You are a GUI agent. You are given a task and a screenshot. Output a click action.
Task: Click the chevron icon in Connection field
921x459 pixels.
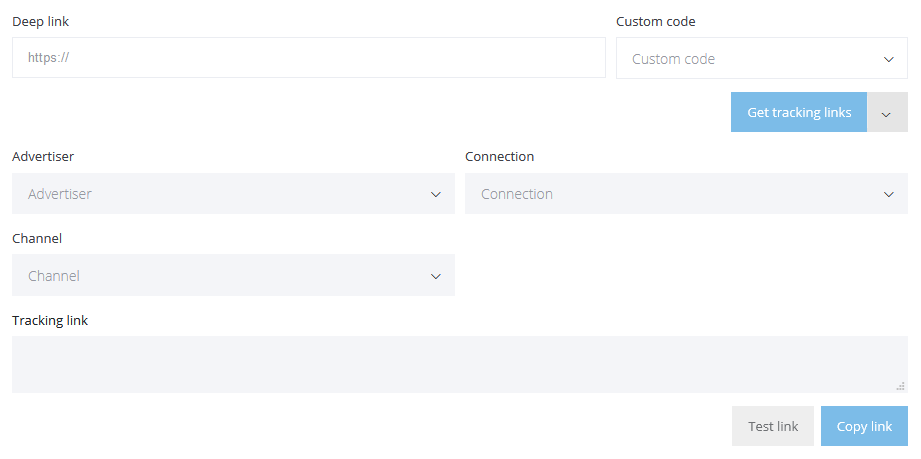coord(888,195)
